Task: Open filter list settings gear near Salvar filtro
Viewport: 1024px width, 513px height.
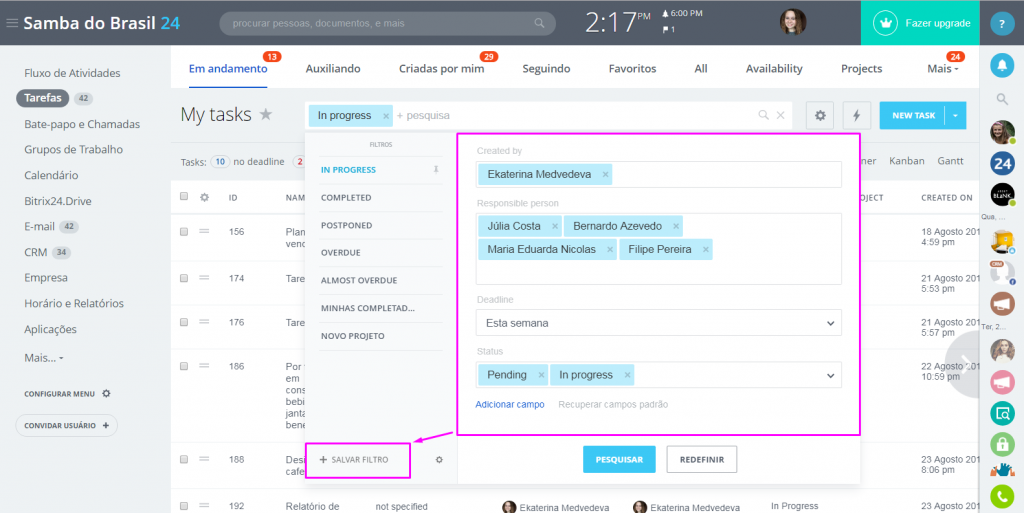Action: [439, 460]
